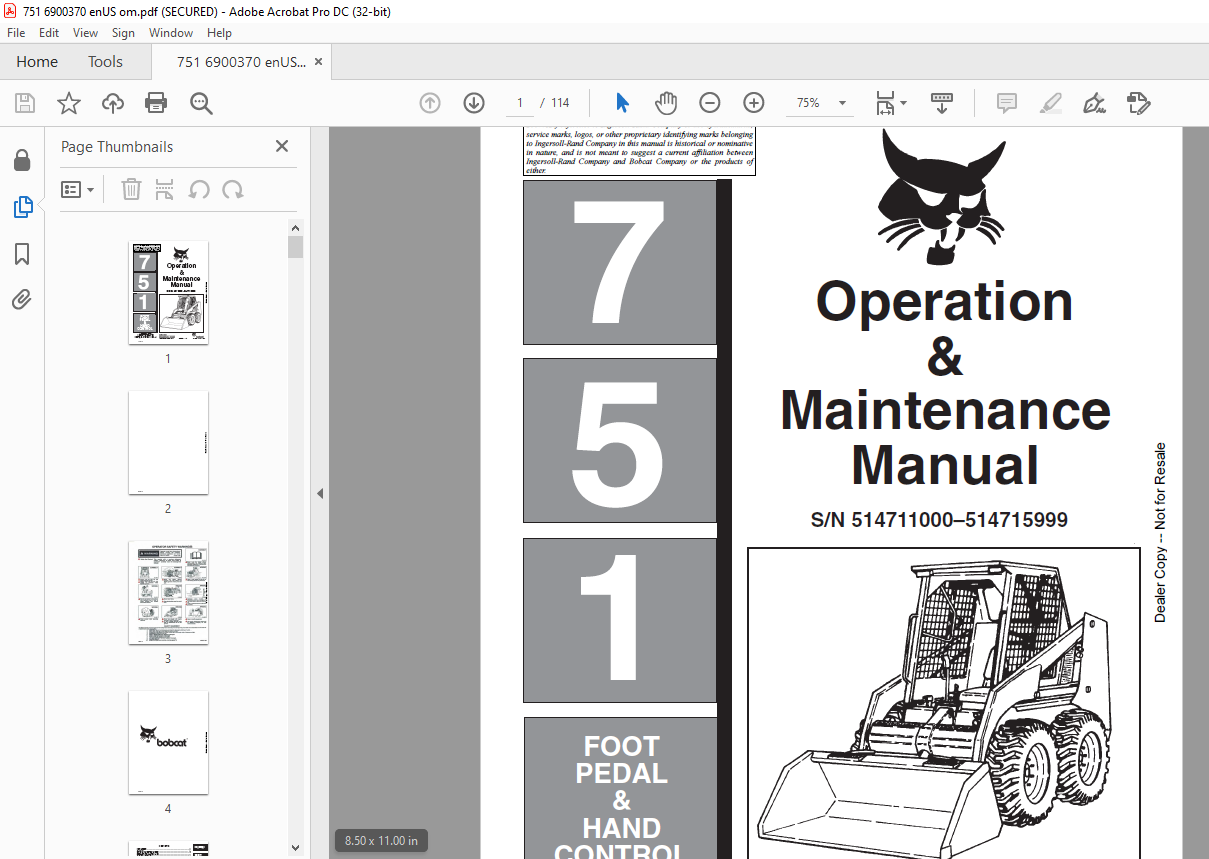Click the read mode keyboard icon
Viewport: 1209px width, 859px height.
pyautogui.click(x=942, y=103)
